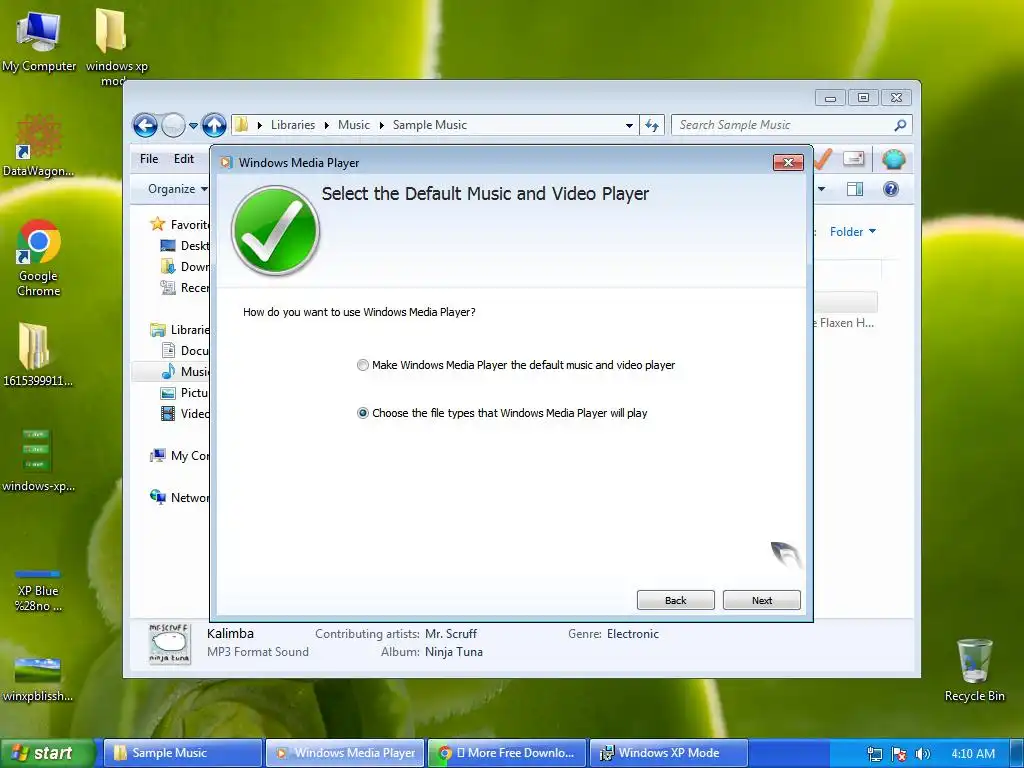Select Videos in the navigation pane
This screenshot has width=1024, height=768.
(185, 413)
